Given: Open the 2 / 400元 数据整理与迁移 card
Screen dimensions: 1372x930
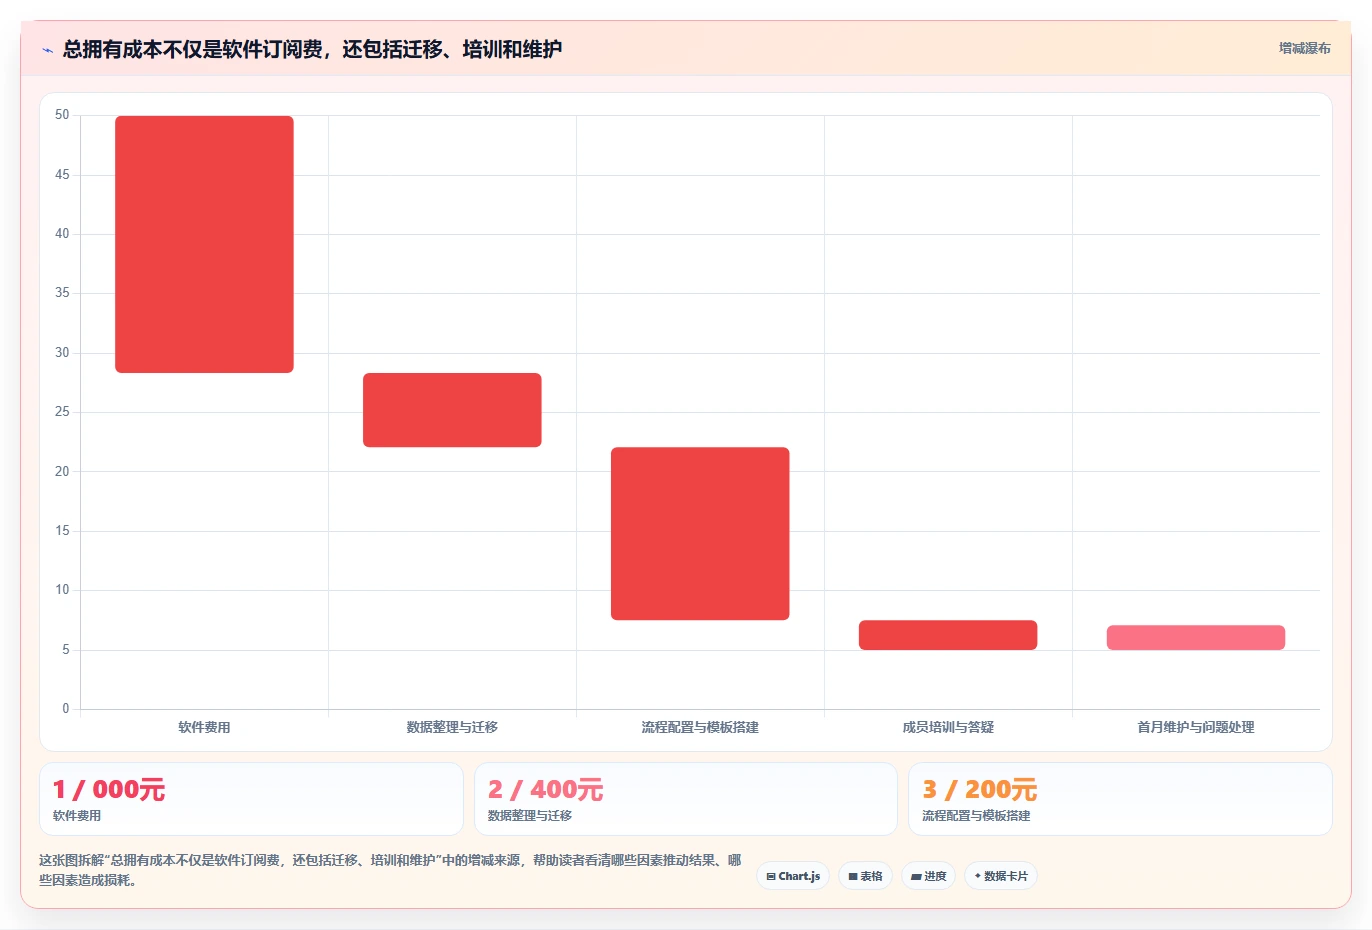Looking at the screenshot, I should [685, 799].
